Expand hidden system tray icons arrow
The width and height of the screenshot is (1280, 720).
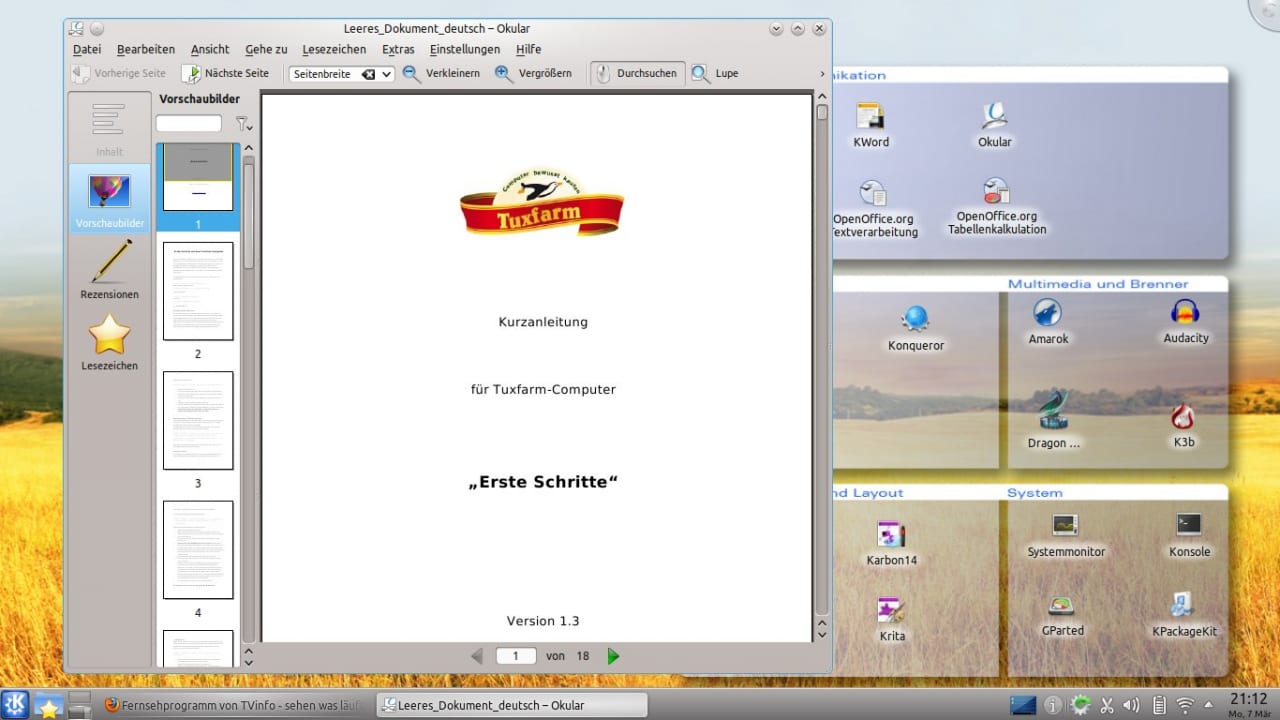(x=1208, y=704)
